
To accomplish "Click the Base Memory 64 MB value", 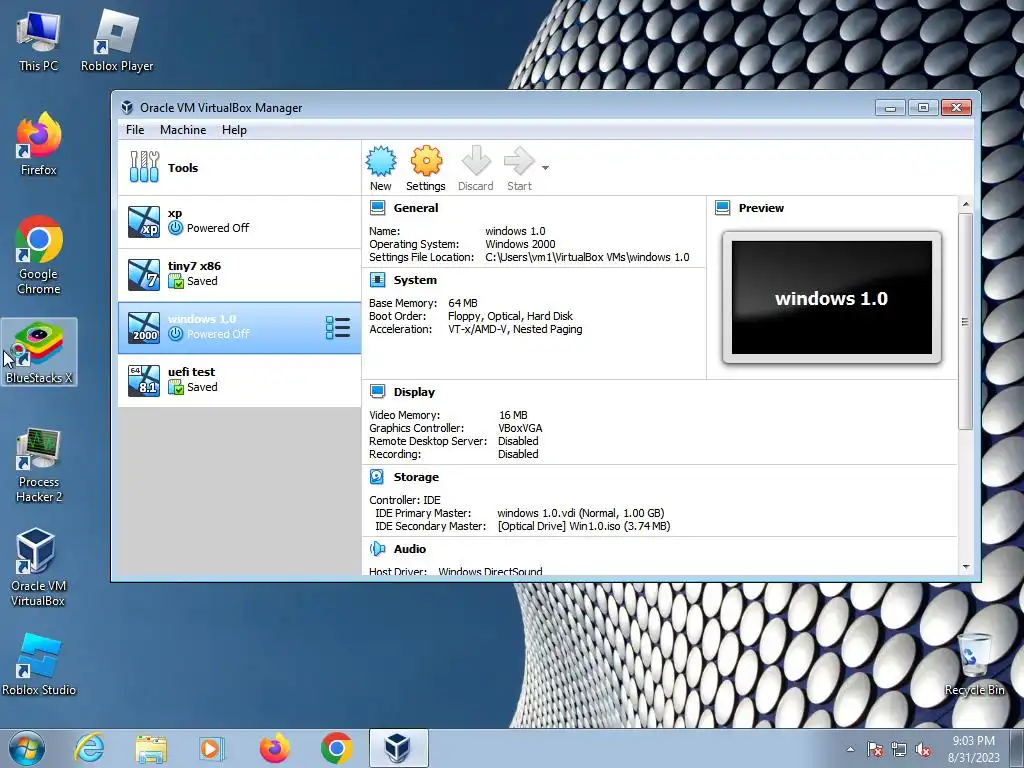I will tap(463, 303).
